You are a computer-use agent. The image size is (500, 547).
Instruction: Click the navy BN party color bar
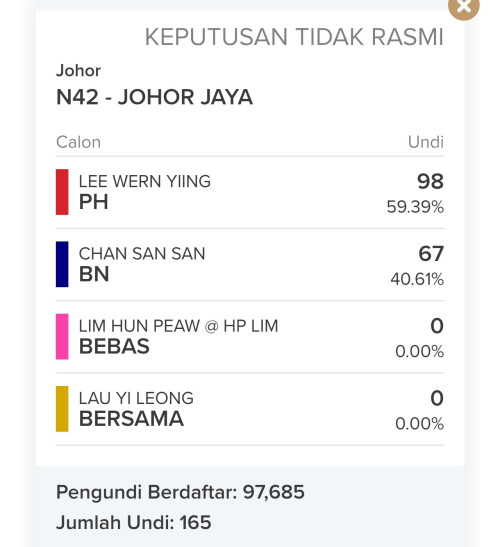62,264
